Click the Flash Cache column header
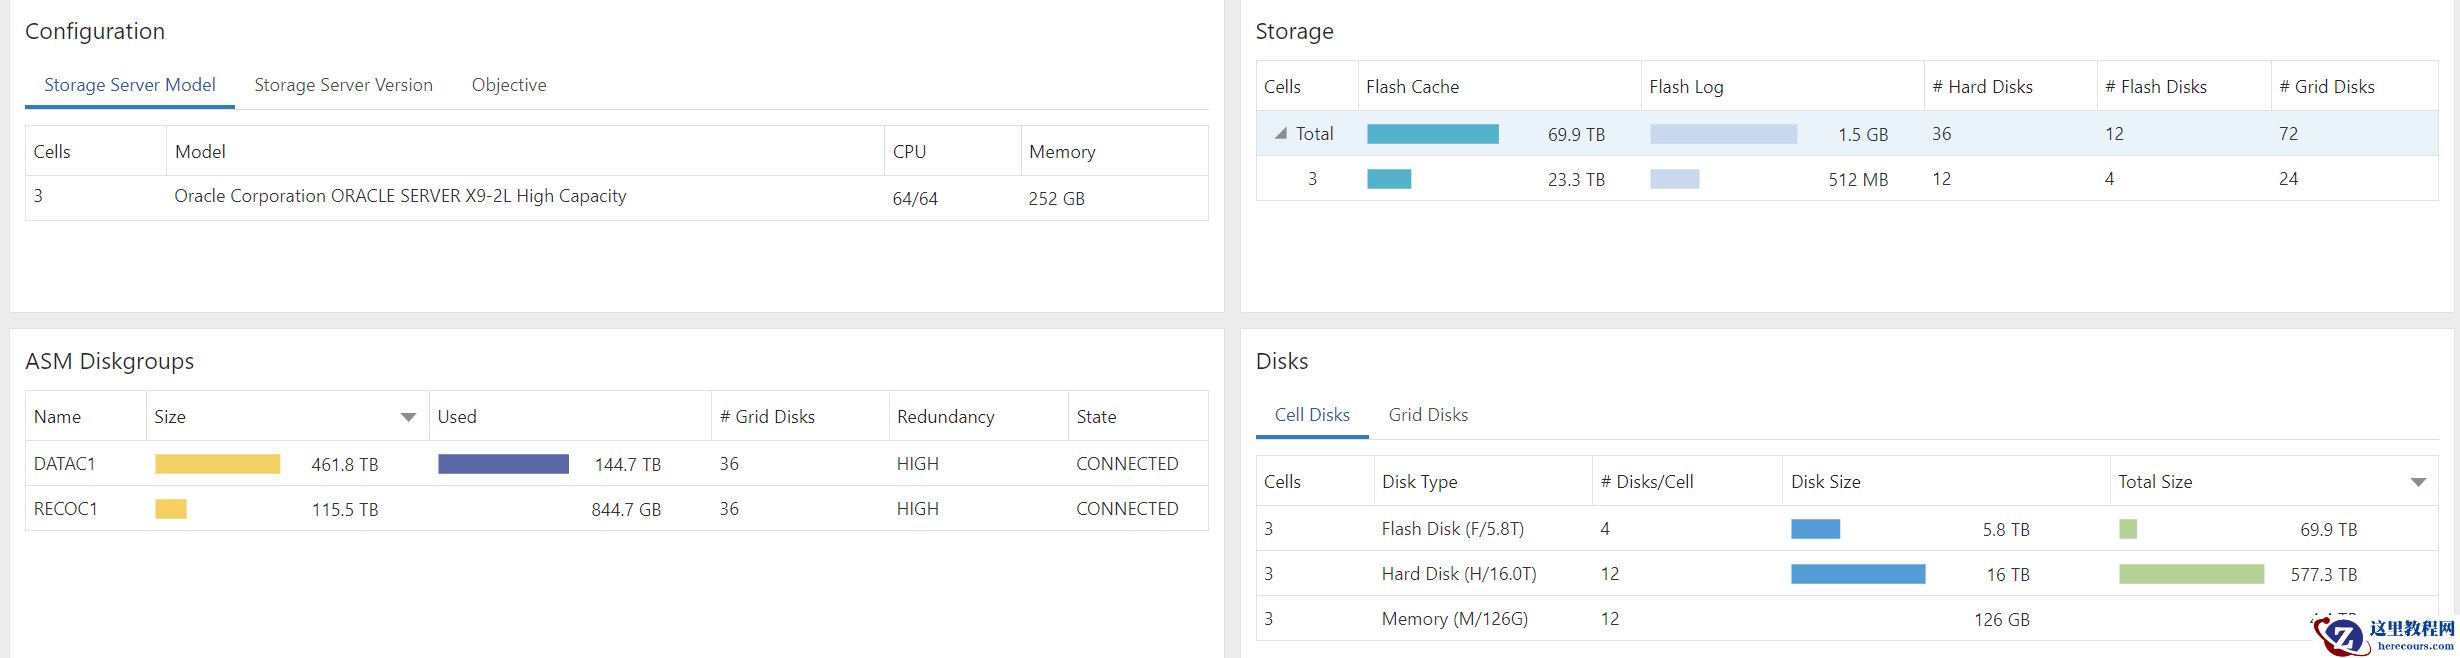Screen dimensions: 2460x658 [1412, 87]
